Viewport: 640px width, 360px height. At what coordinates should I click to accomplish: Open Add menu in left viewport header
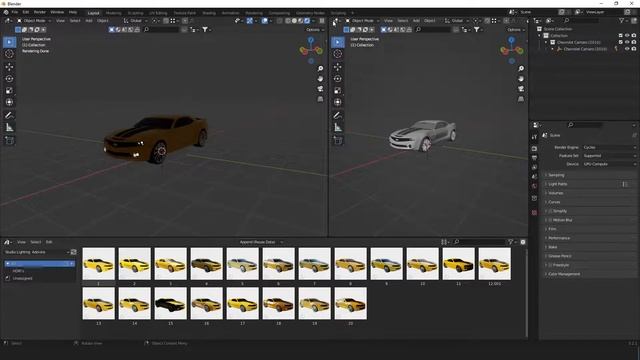89,20
